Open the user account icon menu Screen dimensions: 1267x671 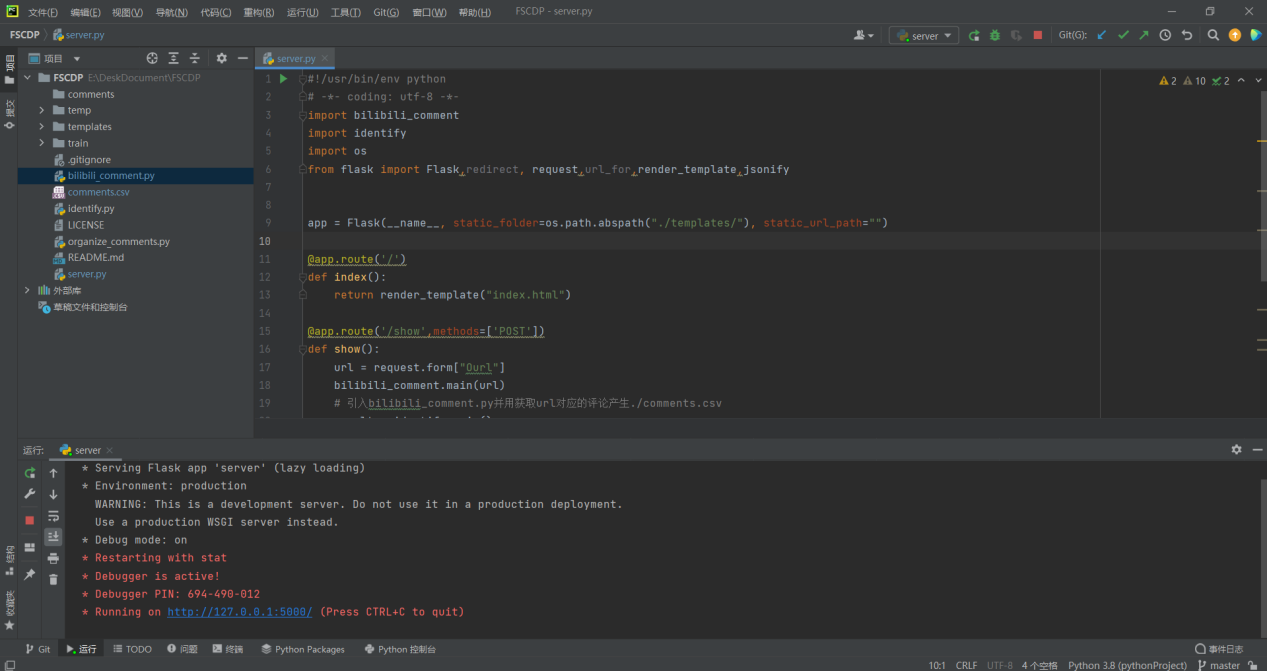click(863, 35)
